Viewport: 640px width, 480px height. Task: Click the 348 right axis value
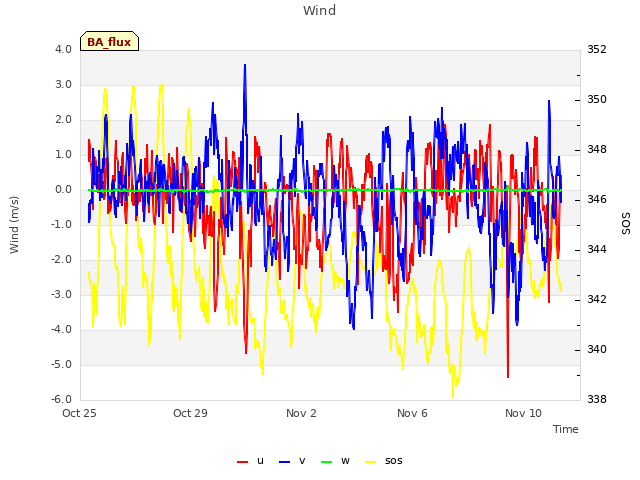pyautogui.click(x=597, y=150)
